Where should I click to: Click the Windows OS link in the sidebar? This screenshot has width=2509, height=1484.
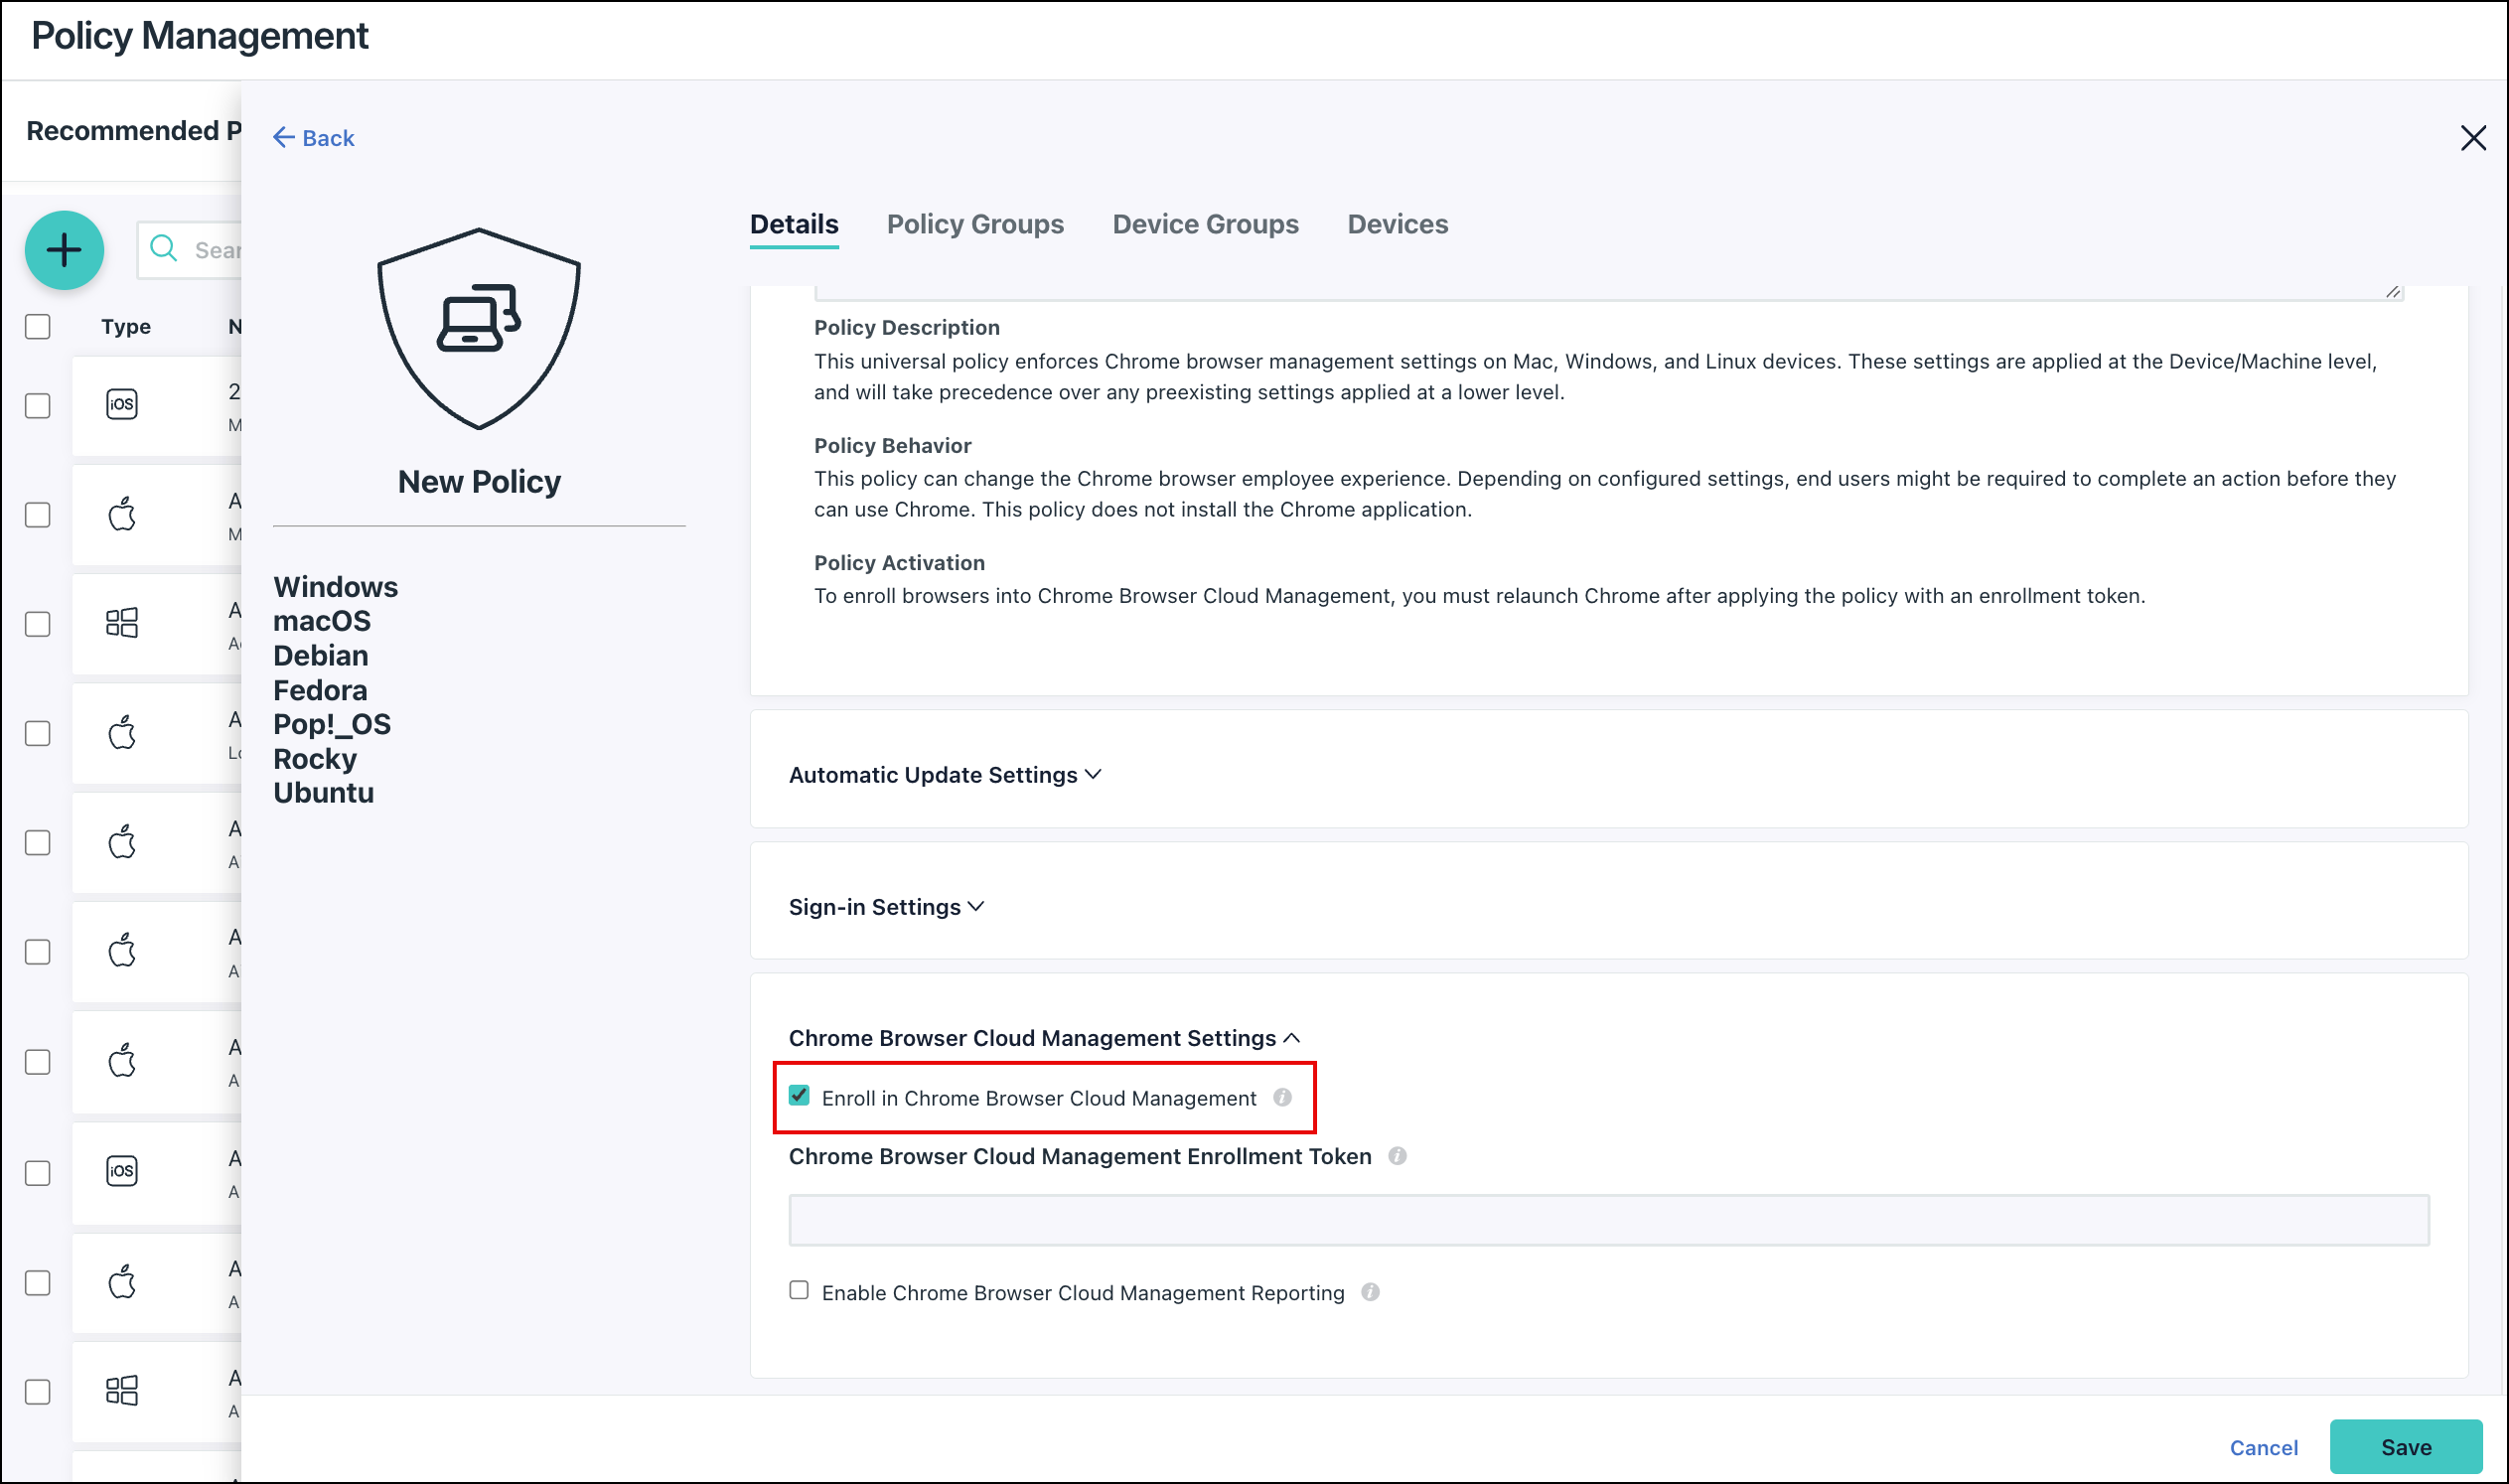(x=335, y=587)
